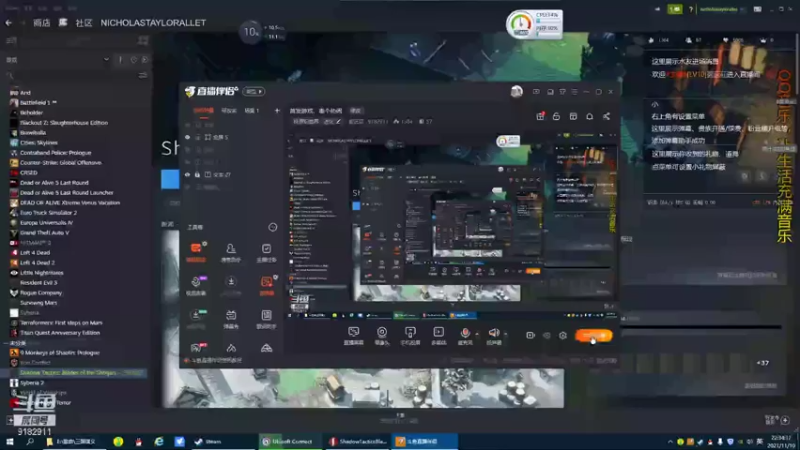
Task: Toggle visibility eye for the 全屏 5 source
Action: (187, 137)
